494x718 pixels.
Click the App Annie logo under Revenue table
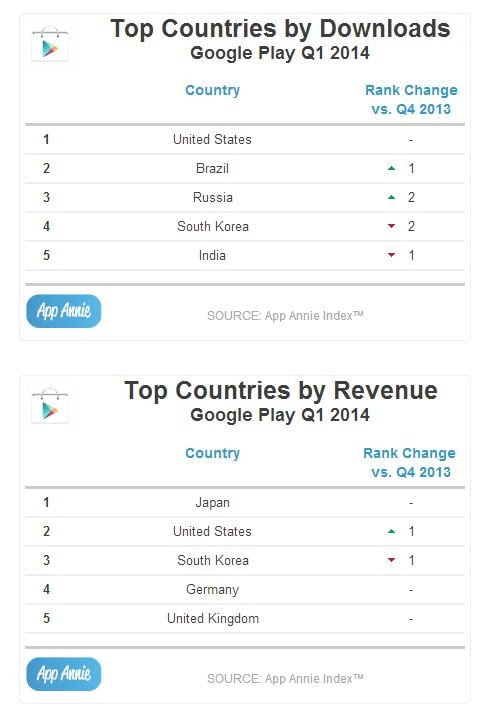click(64, 674)
